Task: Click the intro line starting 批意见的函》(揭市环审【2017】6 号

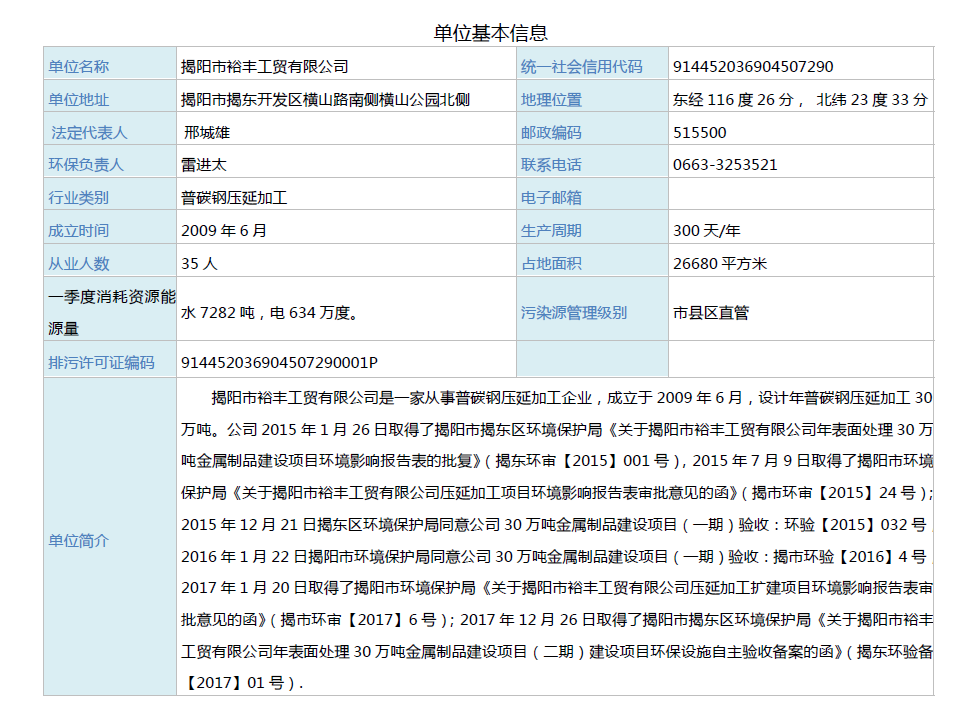Action: (x=557, y=619)
